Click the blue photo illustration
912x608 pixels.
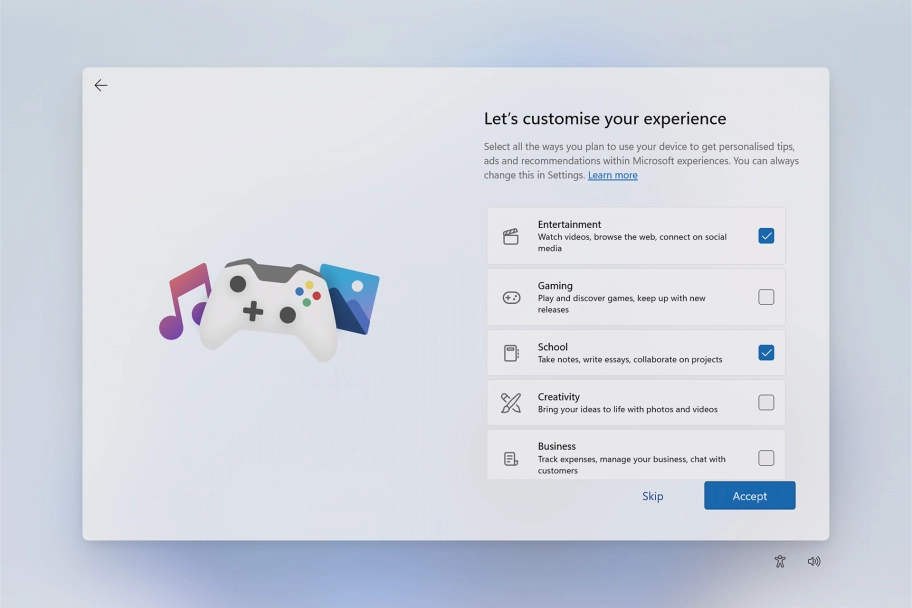[354, 295]
